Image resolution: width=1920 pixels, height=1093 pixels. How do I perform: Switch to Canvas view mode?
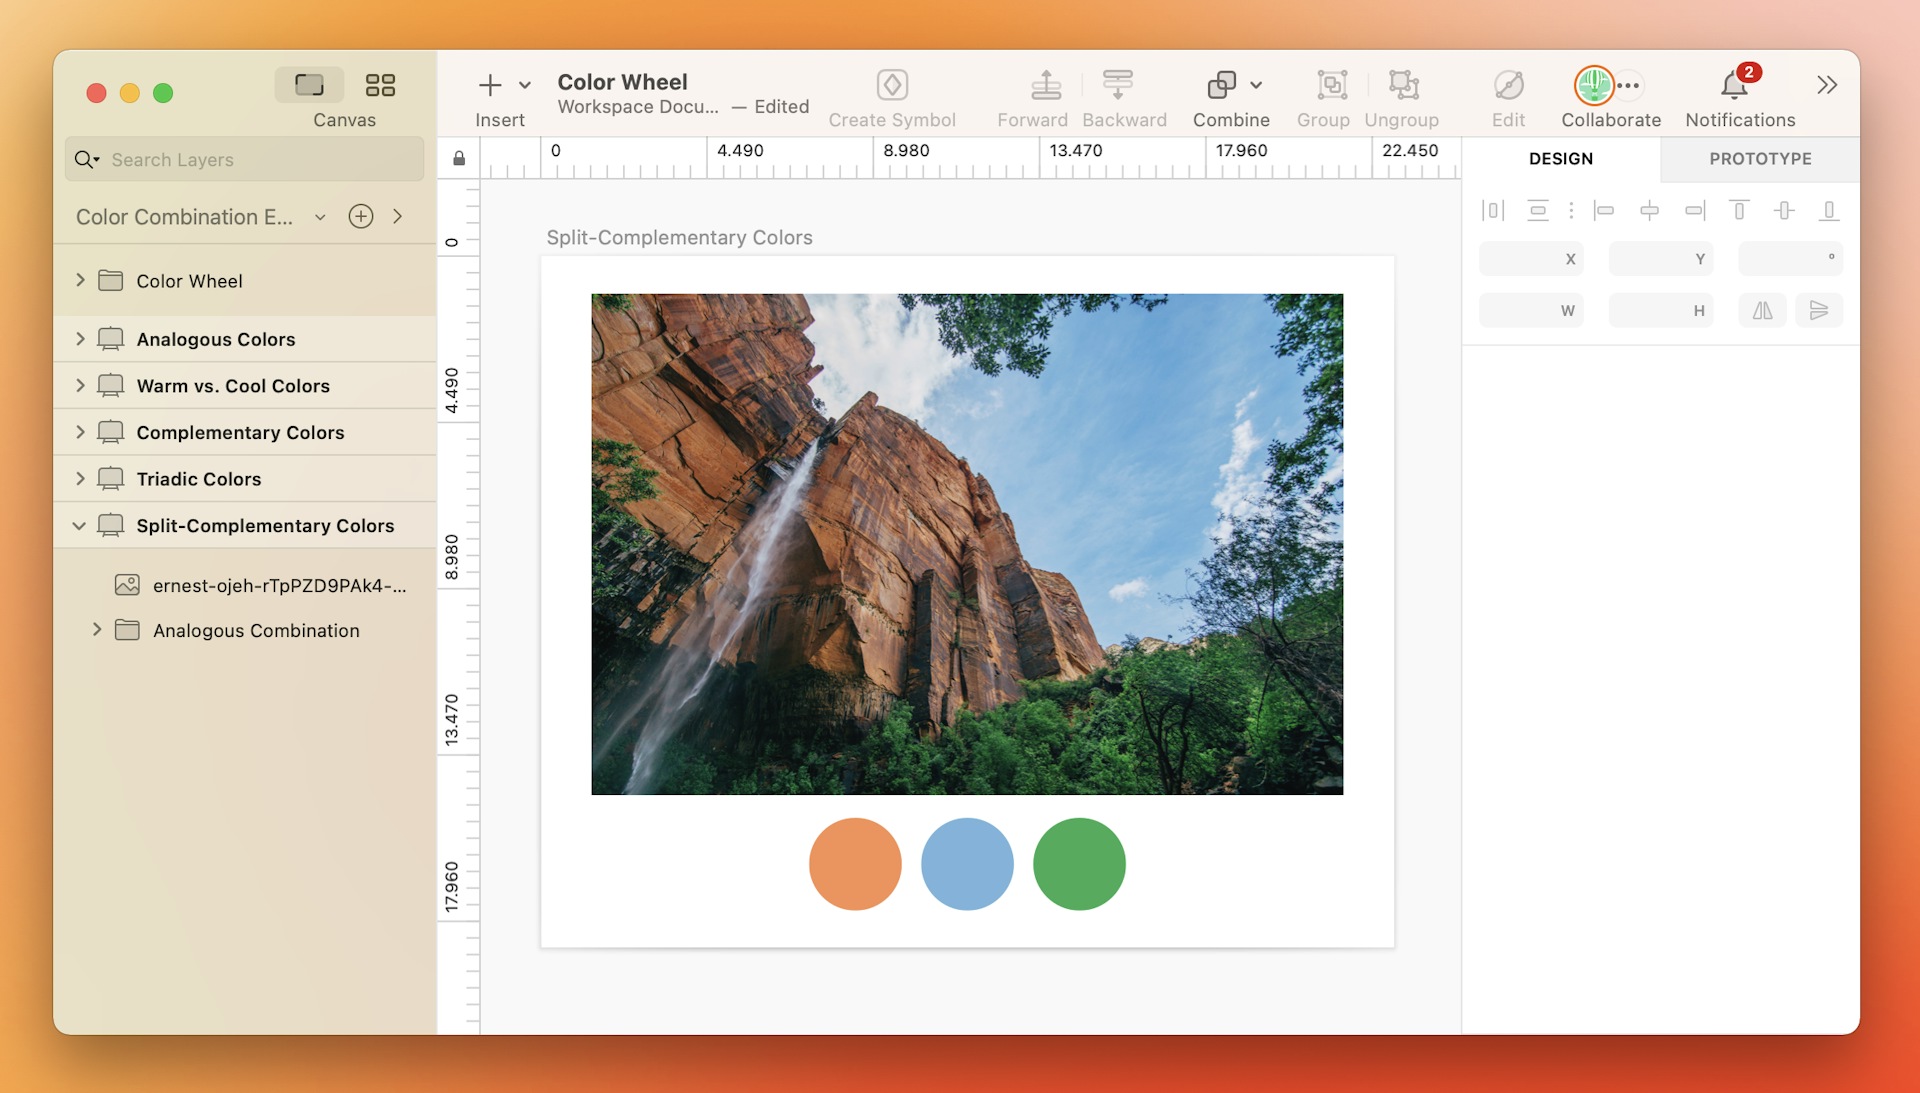(309, 85)
